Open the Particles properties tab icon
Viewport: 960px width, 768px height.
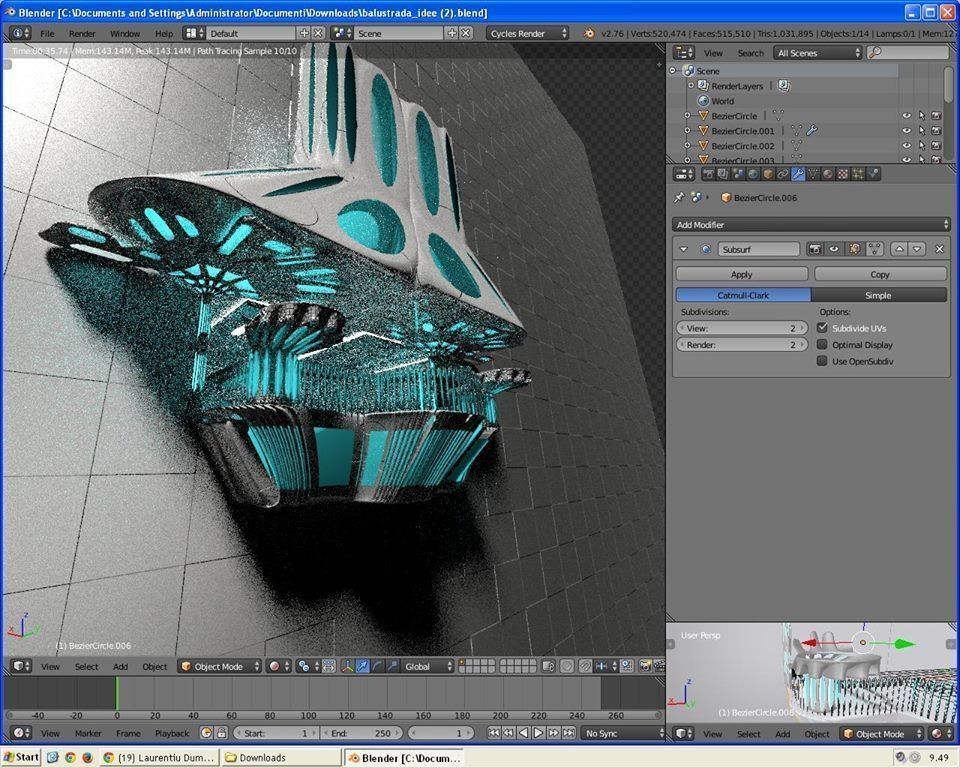click(858, 174)
